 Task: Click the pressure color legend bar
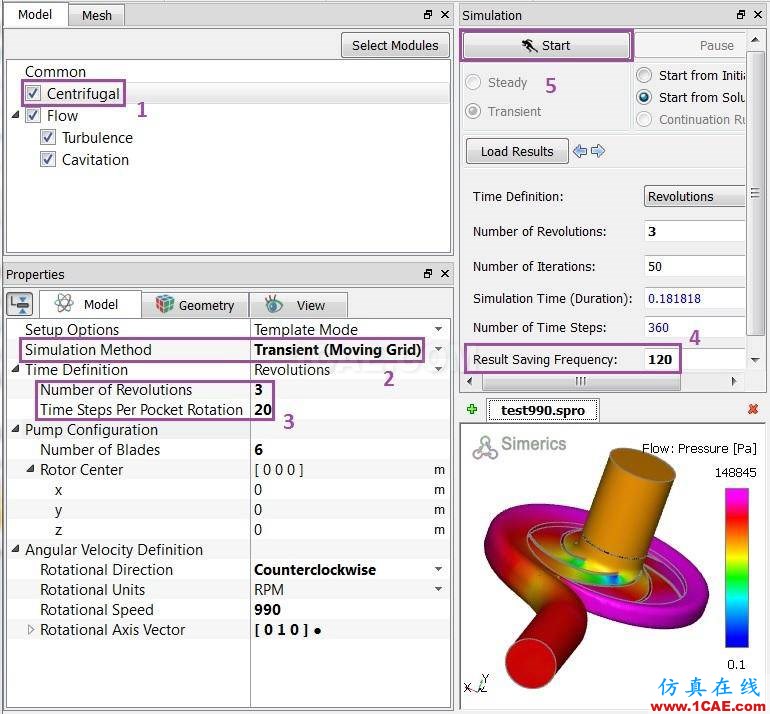[x=737, y=568]
